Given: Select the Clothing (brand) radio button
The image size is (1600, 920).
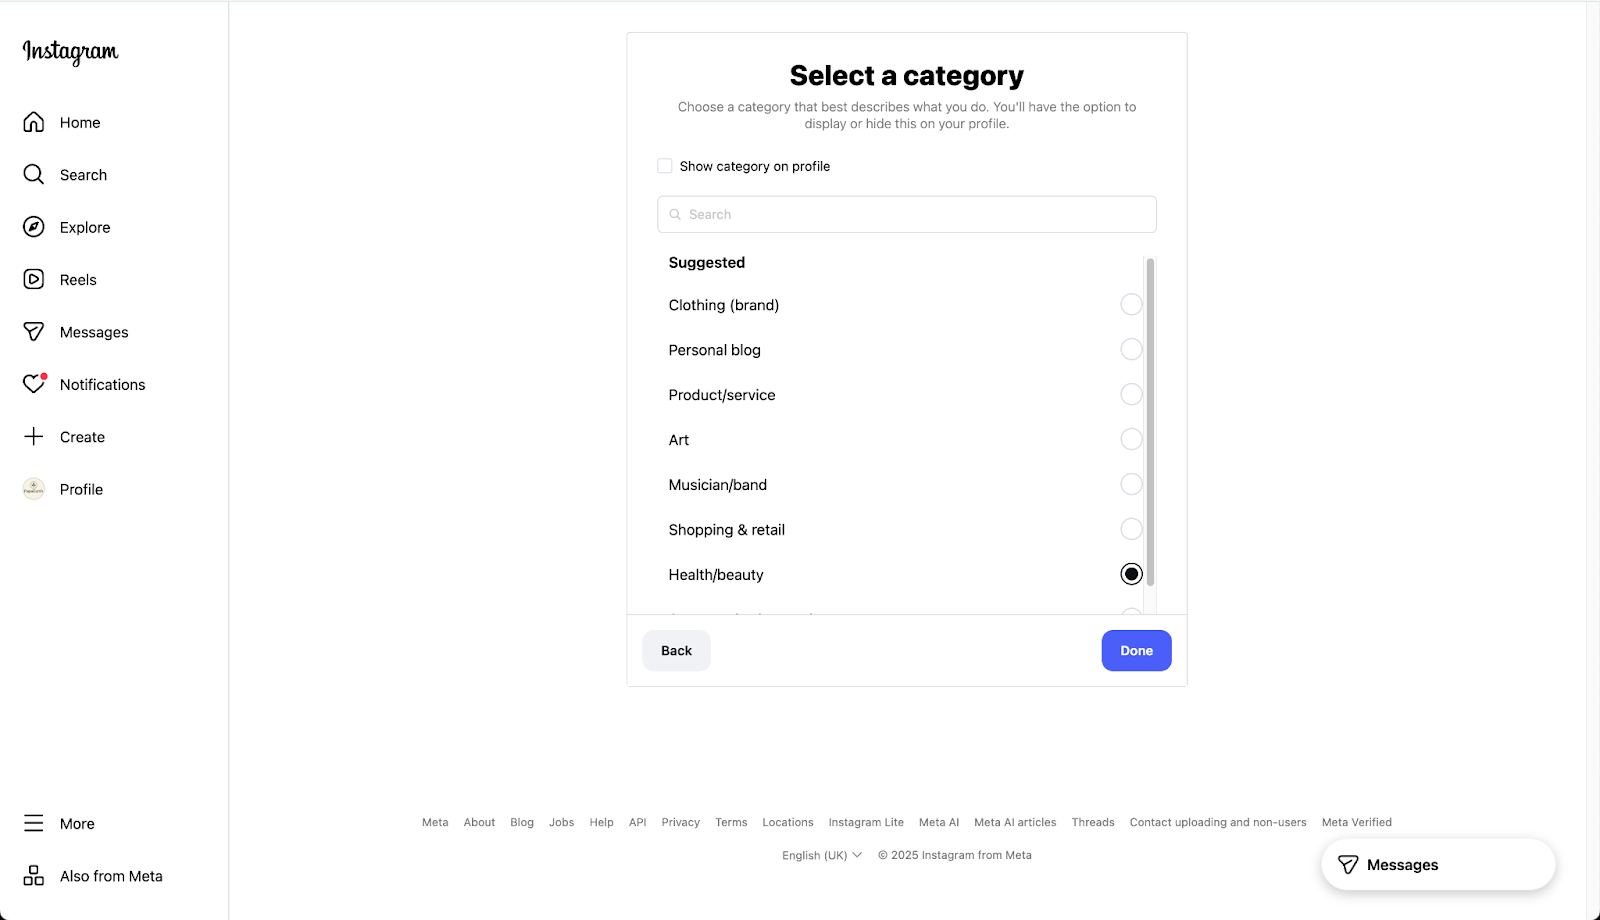Looking at the screenshot, I should click(x=1131, y=305).
